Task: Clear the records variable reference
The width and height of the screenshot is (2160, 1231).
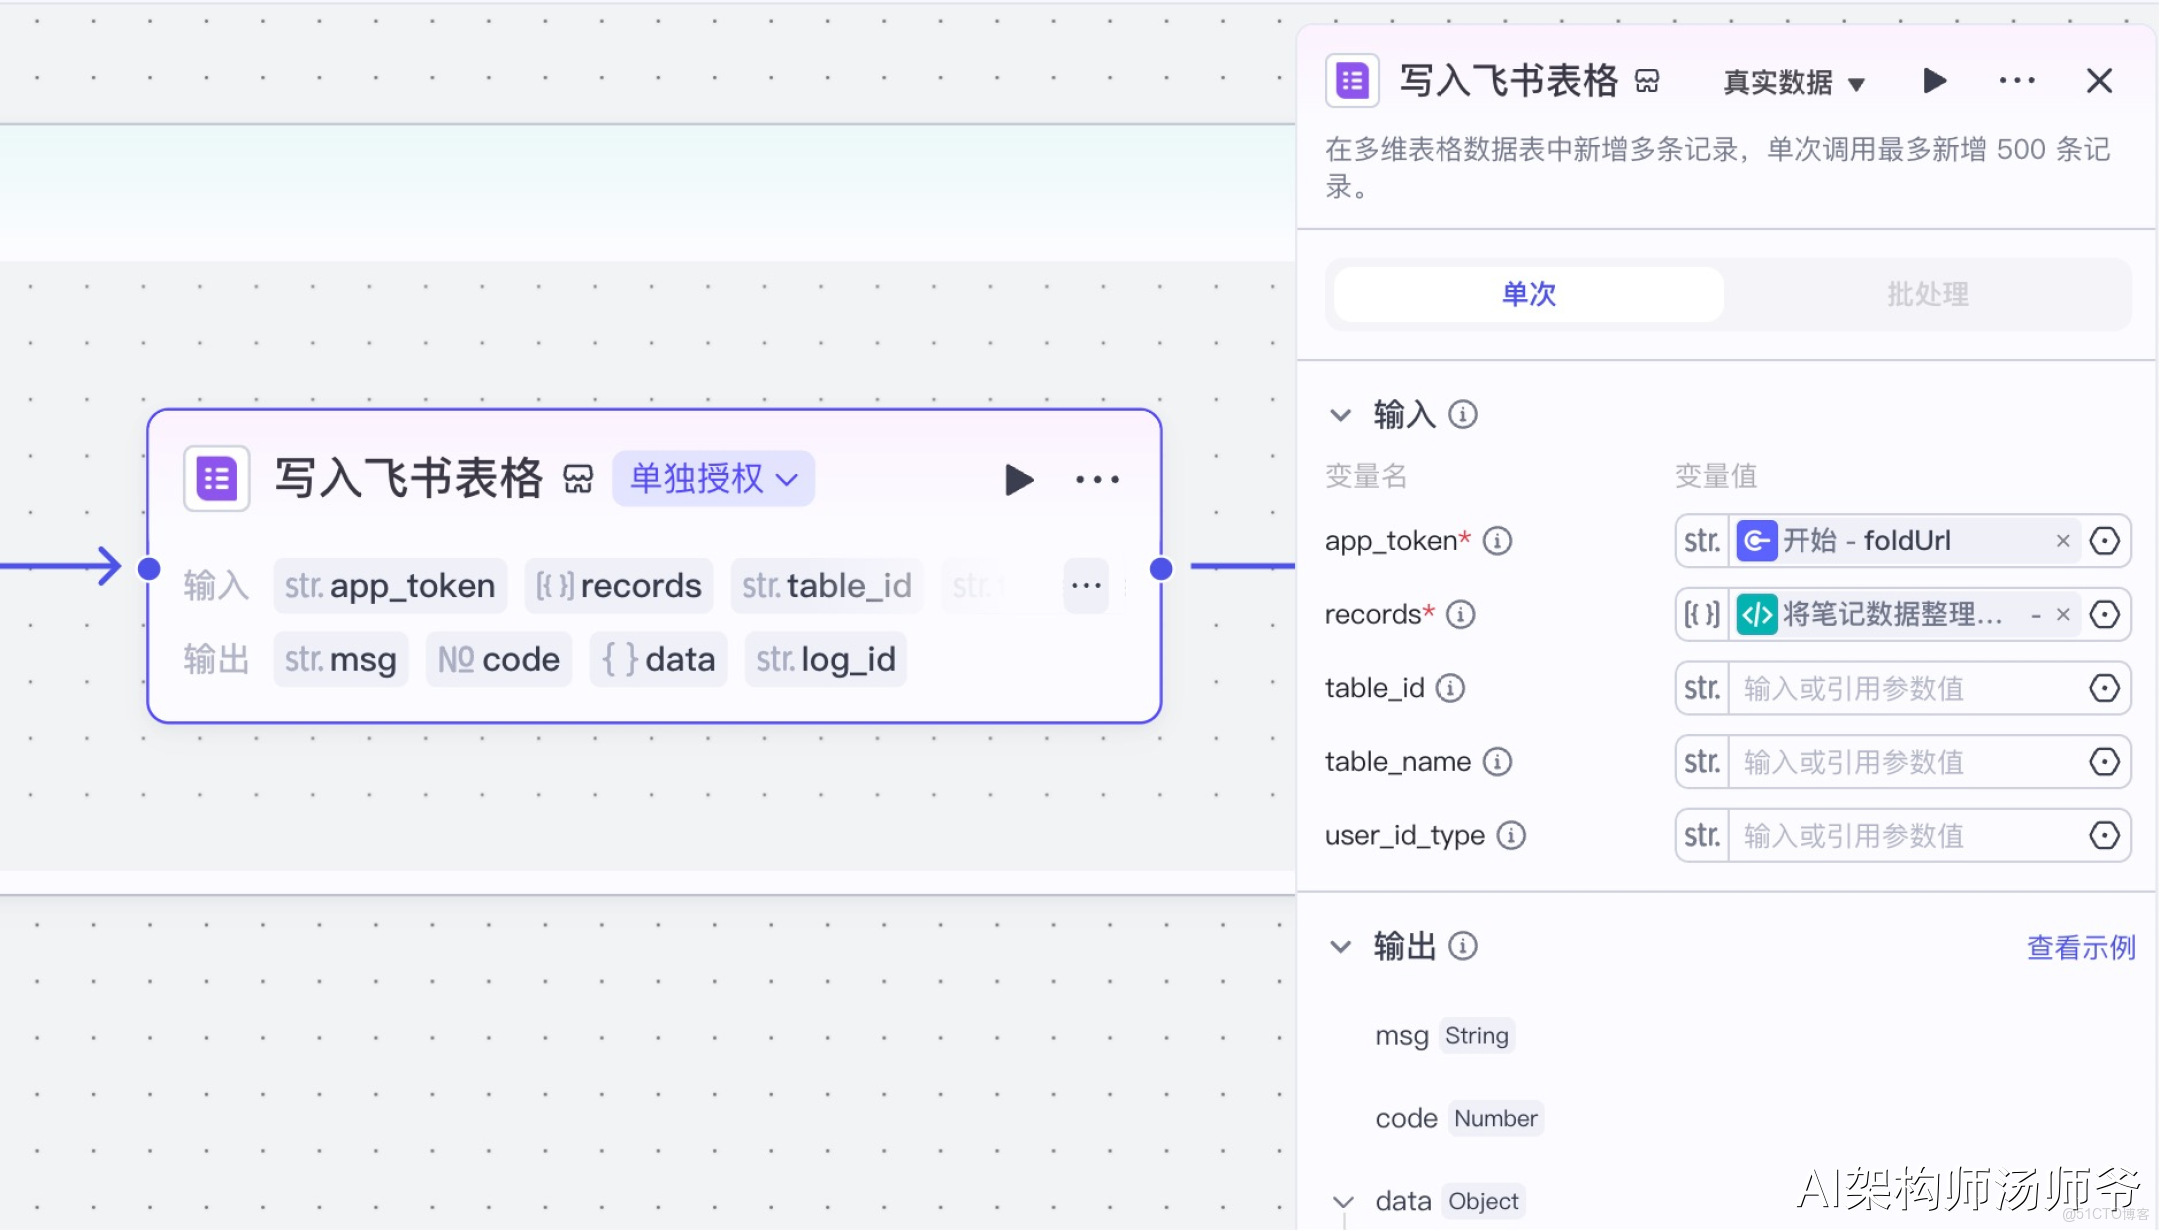Action: 2062,614
